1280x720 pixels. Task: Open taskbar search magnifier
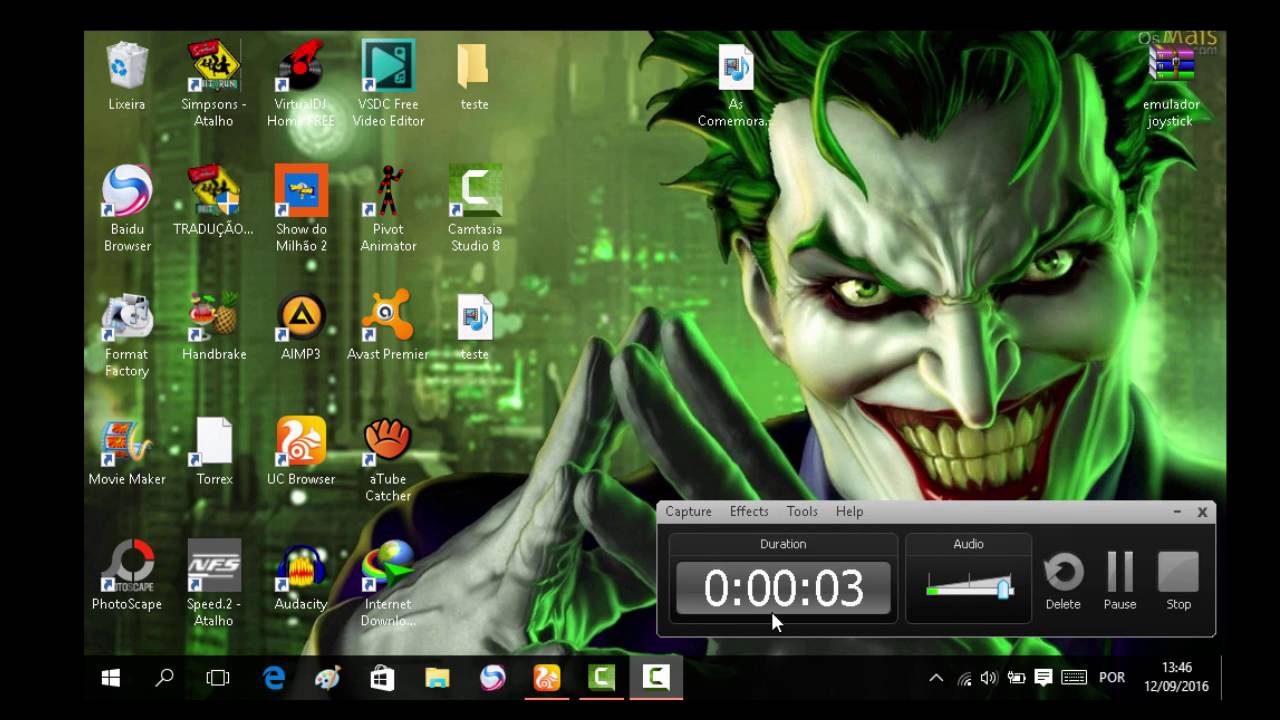coord(164,678)
